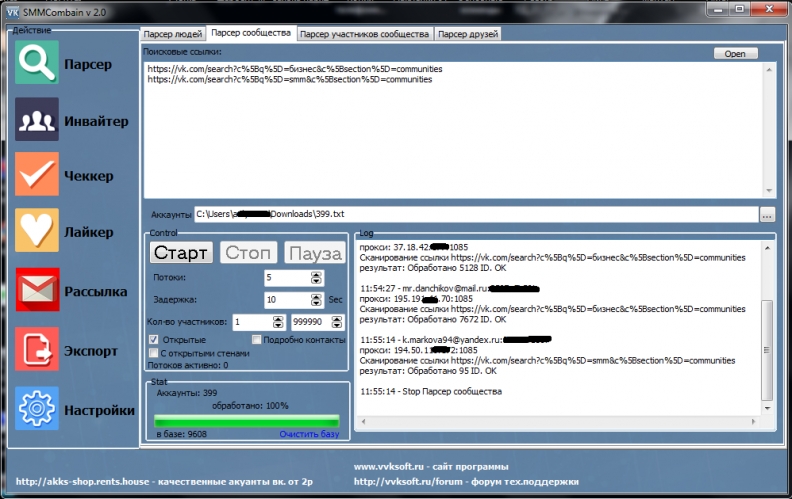Screen dimensions: 792x499
Task: Click log line 'Обработано 7672 ID. OK'
Action: click(x=433, y=319)
